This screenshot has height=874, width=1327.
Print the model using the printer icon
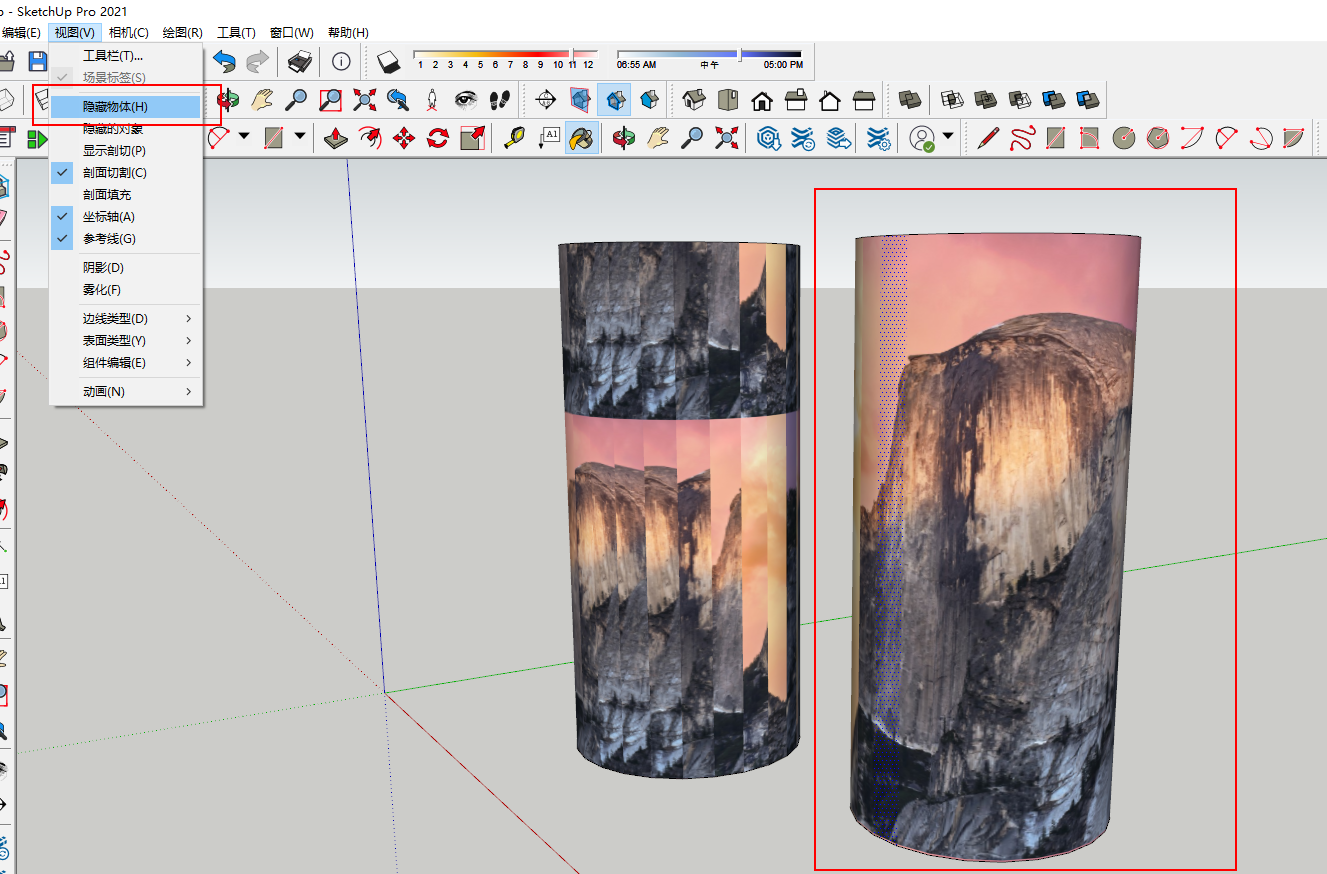[x=300, y=62]
